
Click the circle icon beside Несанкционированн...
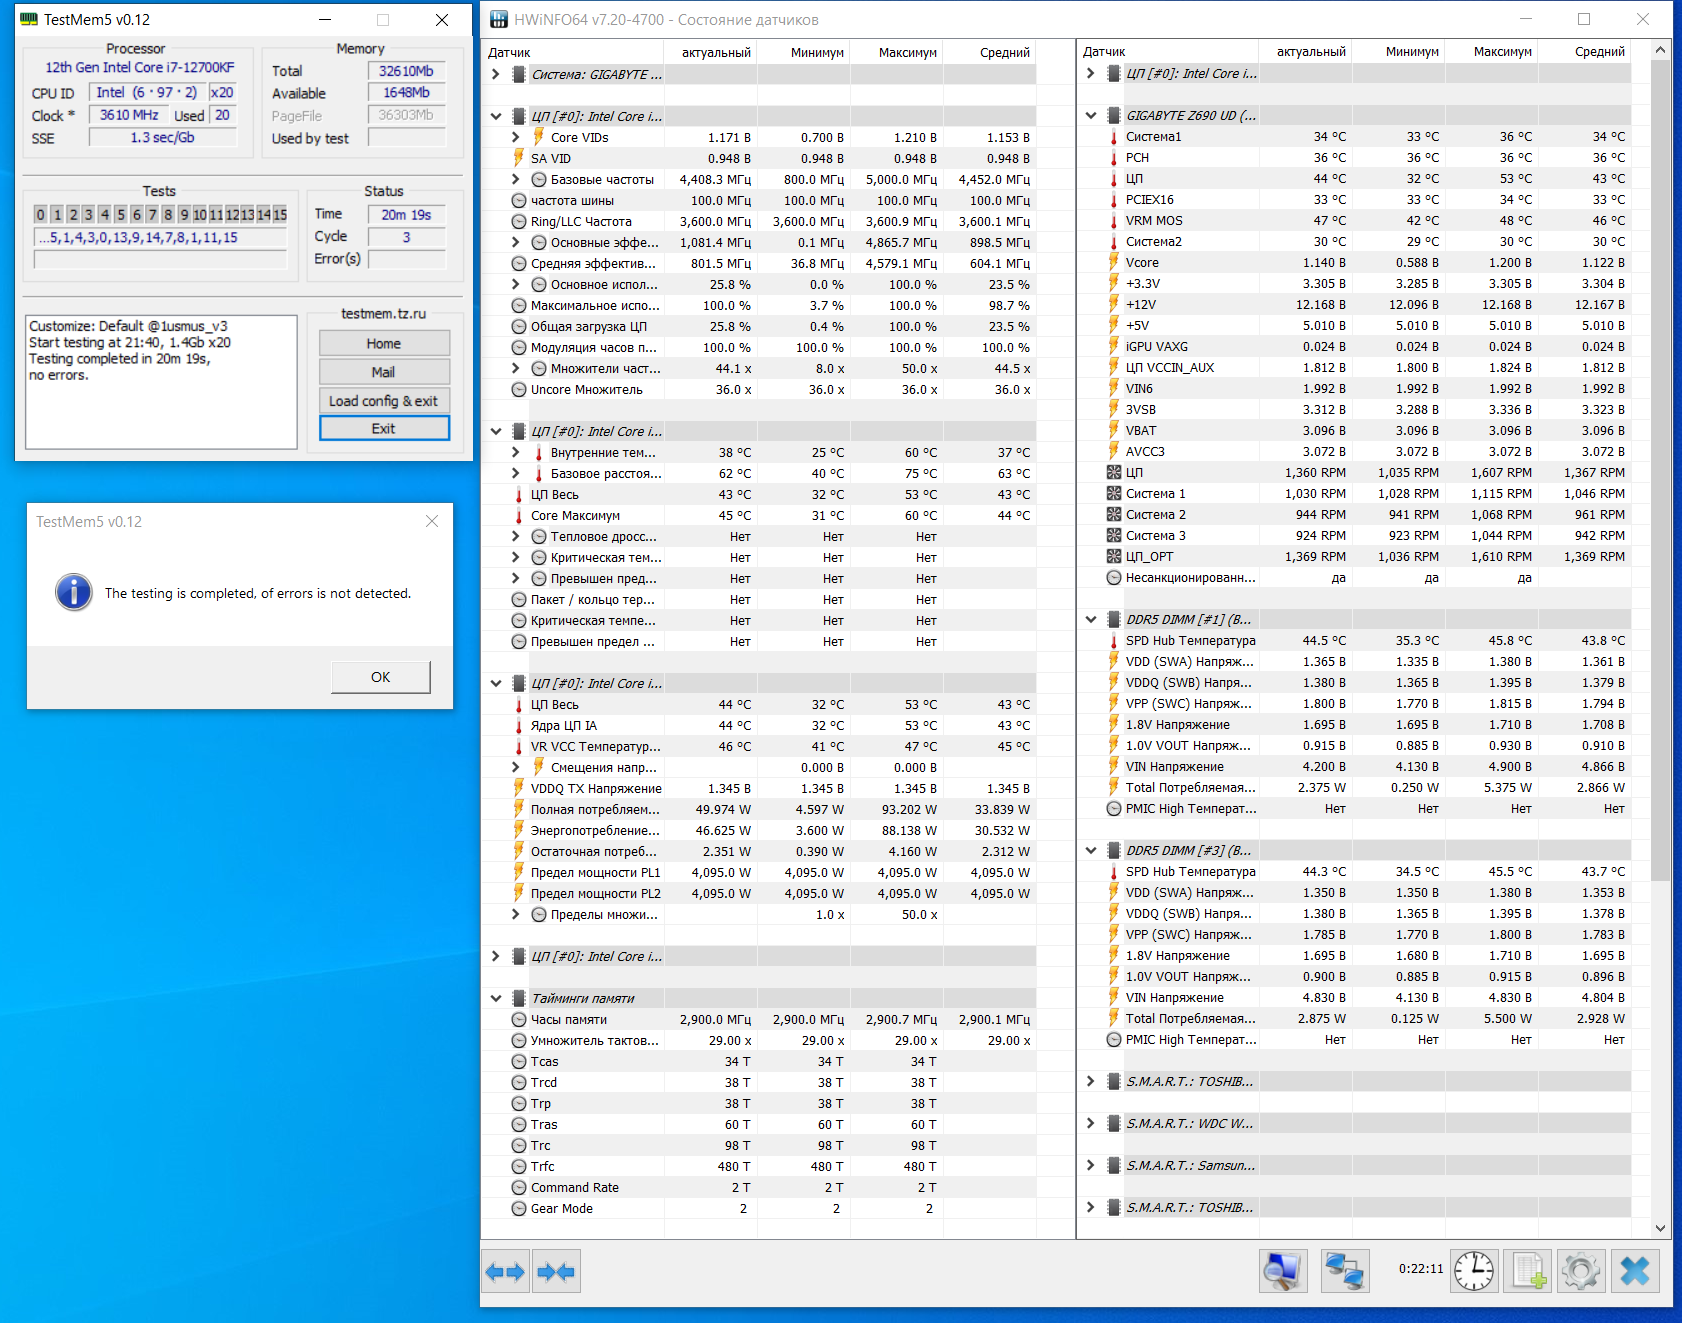point(1114,578)
